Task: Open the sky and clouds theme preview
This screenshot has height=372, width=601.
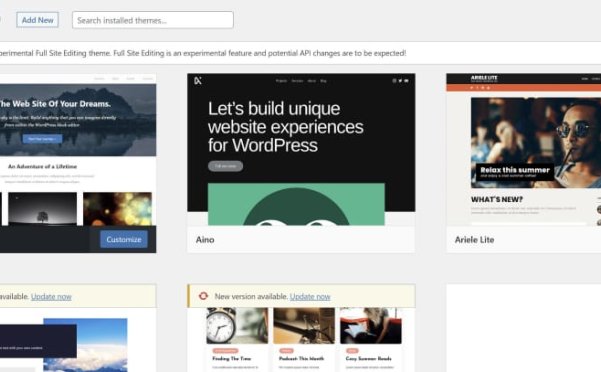Action: 78,339
